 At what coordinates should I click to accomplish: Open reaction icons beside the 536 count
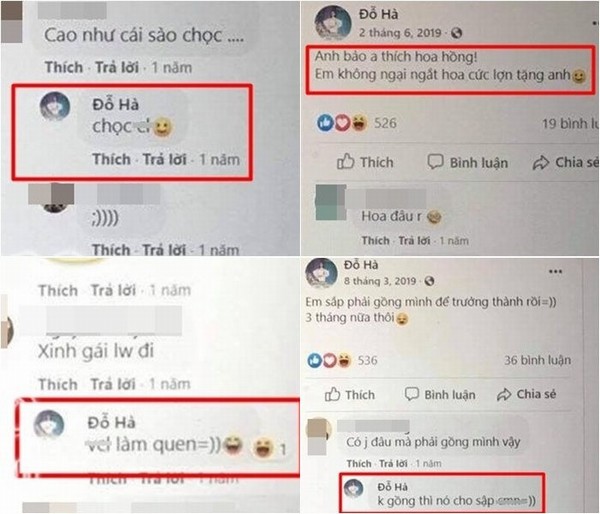(329, 360)
